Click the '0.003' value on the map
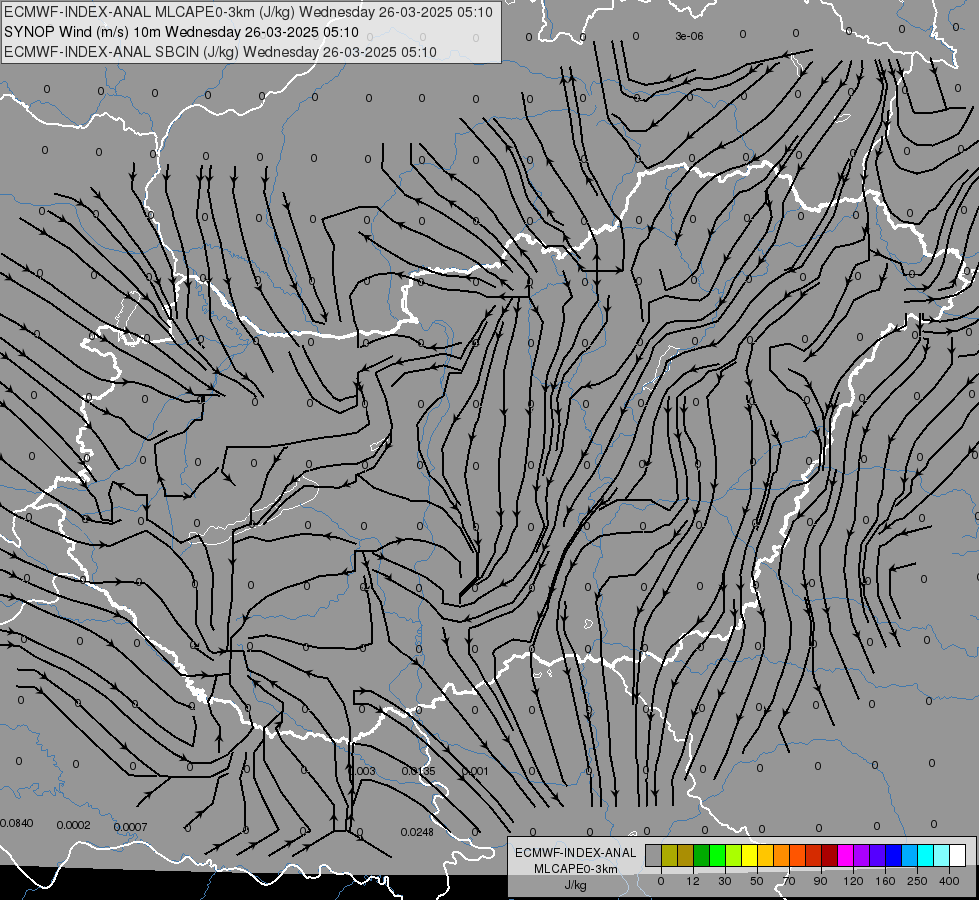 coord(362,771)
